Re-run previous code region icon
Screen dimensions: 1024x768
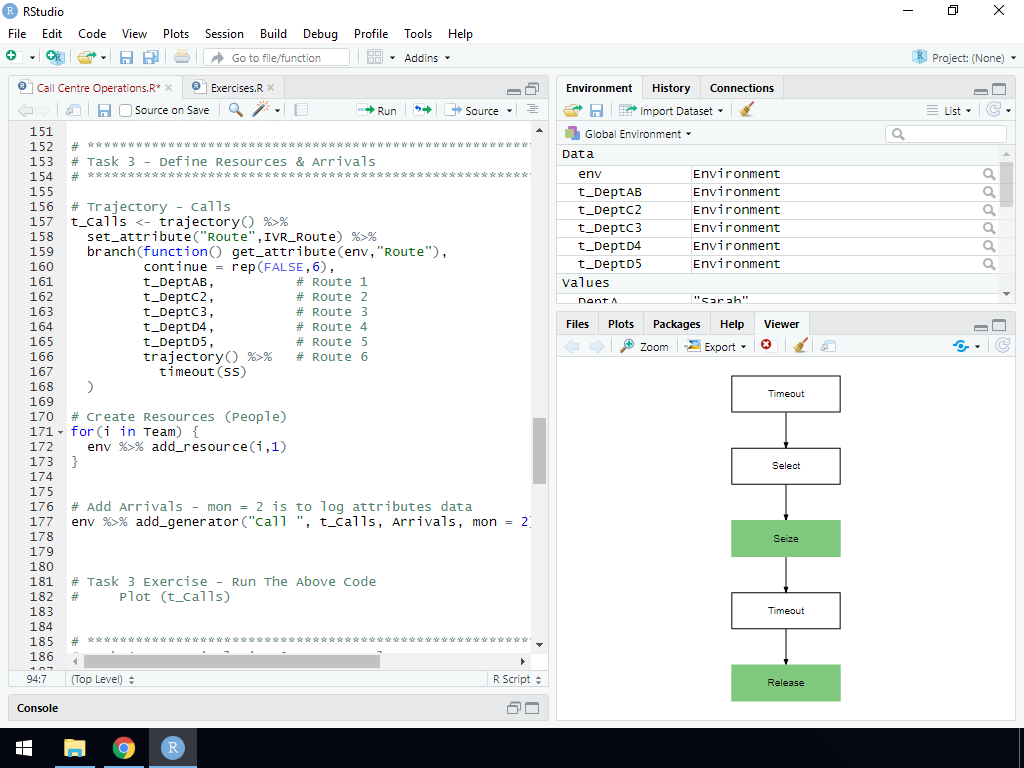423,110
